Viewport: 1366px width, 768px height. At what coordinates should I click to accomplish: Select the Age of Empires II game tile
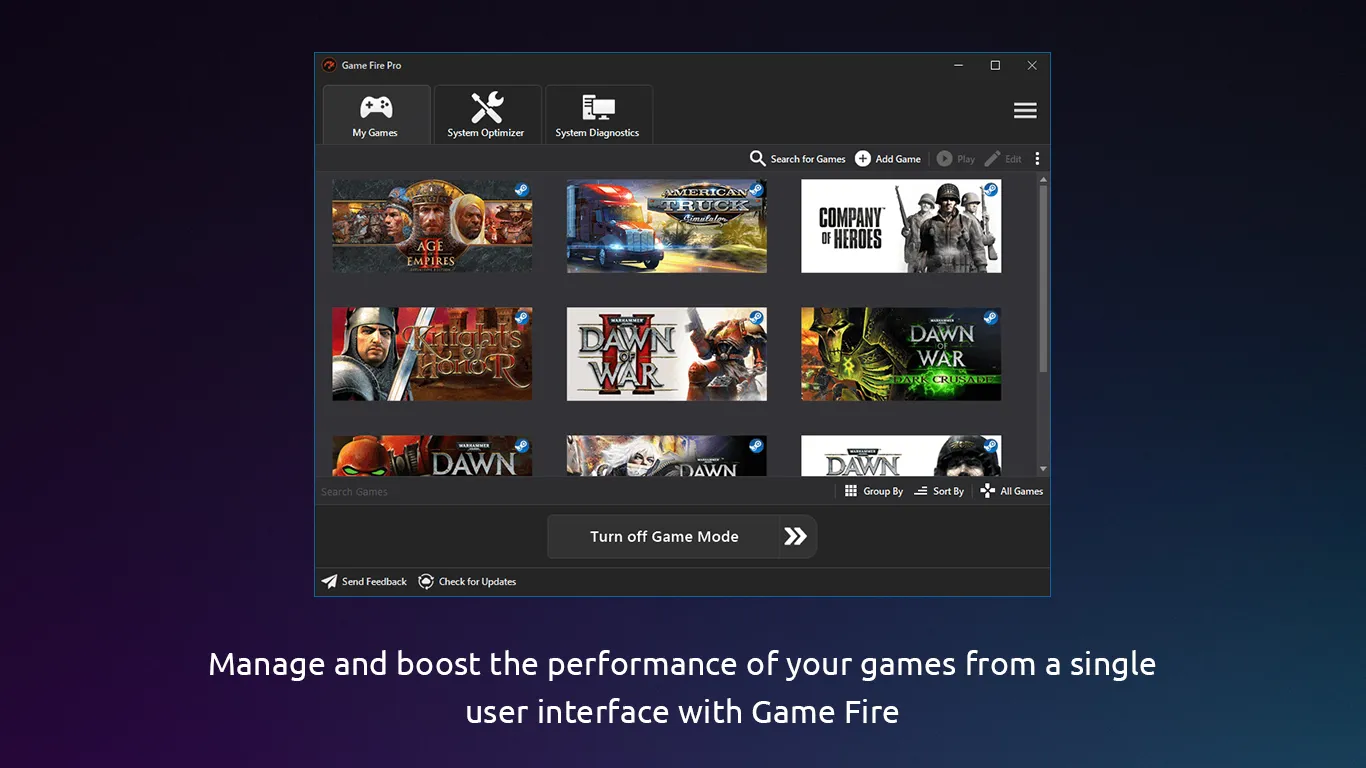click(x=432, y=226)
